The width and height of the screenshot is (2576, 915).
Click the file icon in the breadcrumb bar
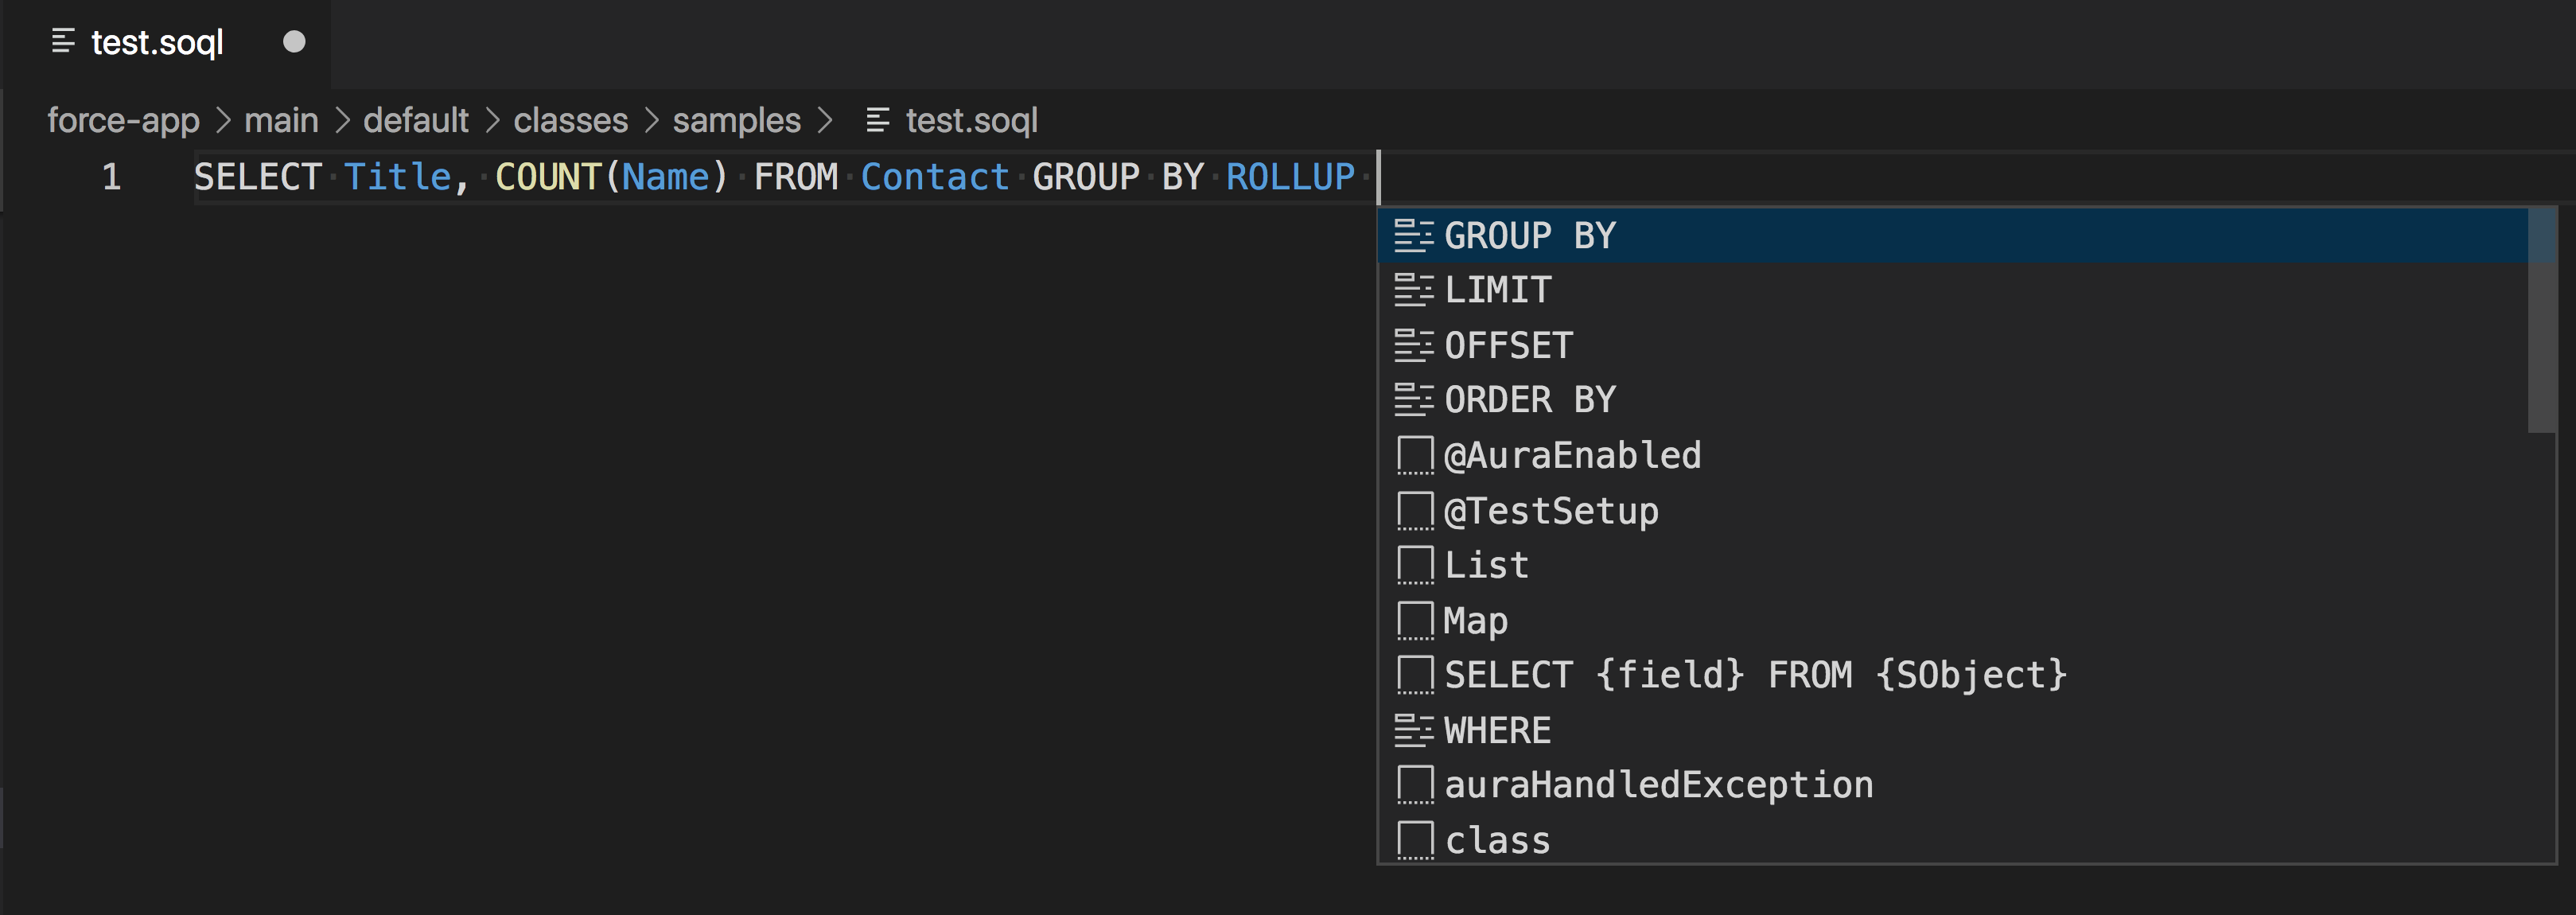pyautogui.click(x=877, y=119)
